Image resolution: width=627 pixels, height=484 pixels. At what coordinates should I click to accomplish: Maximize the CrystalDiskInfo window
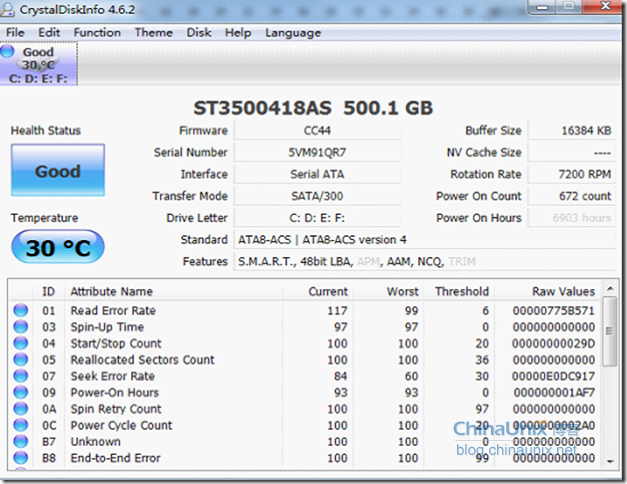(x=569, y=7)
